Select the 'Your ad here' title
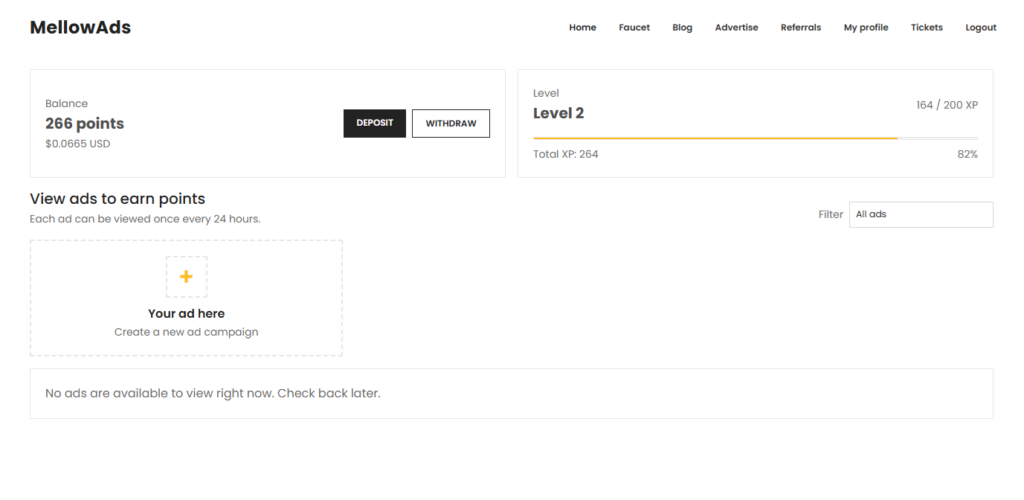Viewport: 1024px width, 500px height. point(186,313)
